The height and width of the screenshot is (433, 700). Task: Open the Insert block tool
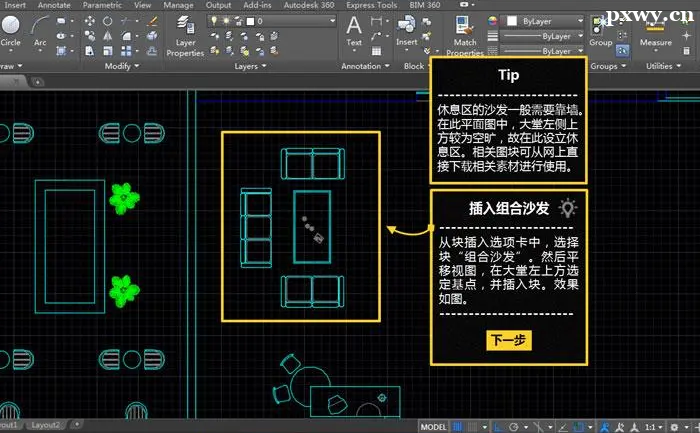tap(407, 30)
